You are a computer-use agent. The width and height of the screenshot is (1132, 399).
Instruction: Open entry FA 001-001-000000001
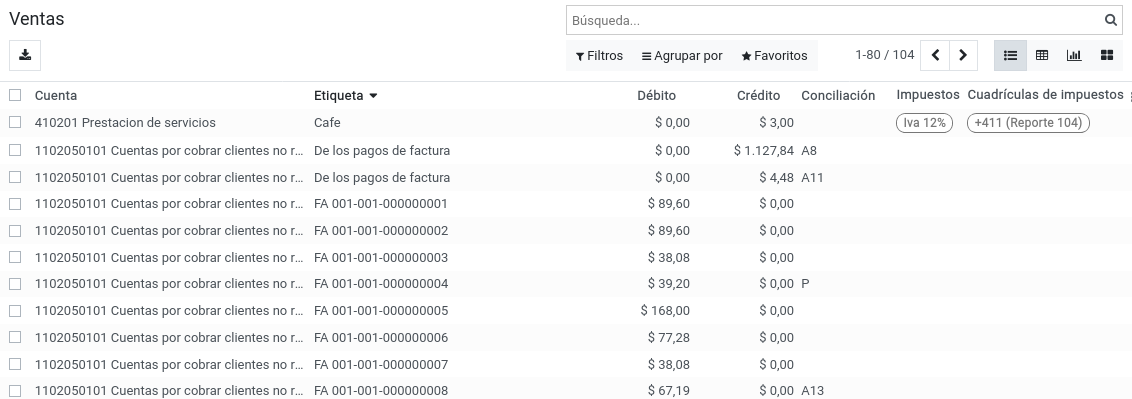click(x=380, y=203)
